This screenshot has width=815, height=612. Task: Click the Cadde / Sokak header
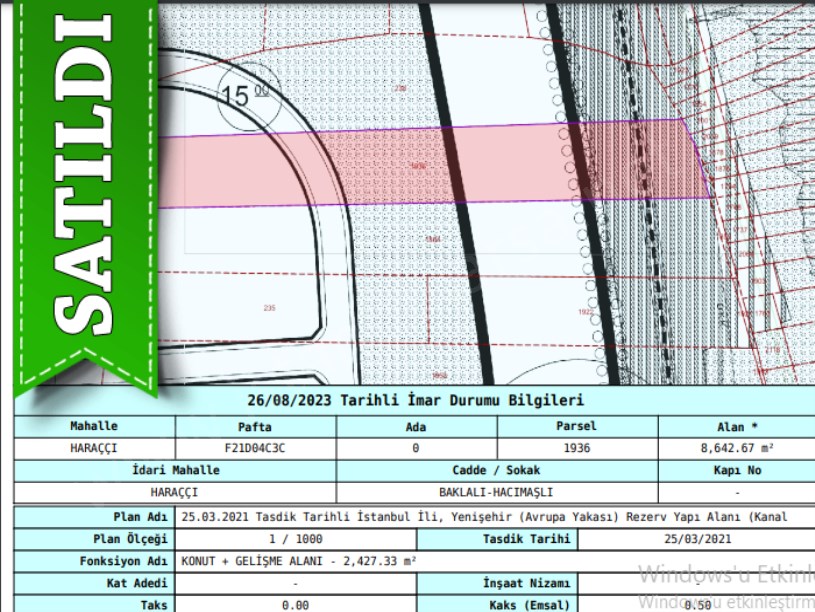pyautogui.click(x=496, y=470)
